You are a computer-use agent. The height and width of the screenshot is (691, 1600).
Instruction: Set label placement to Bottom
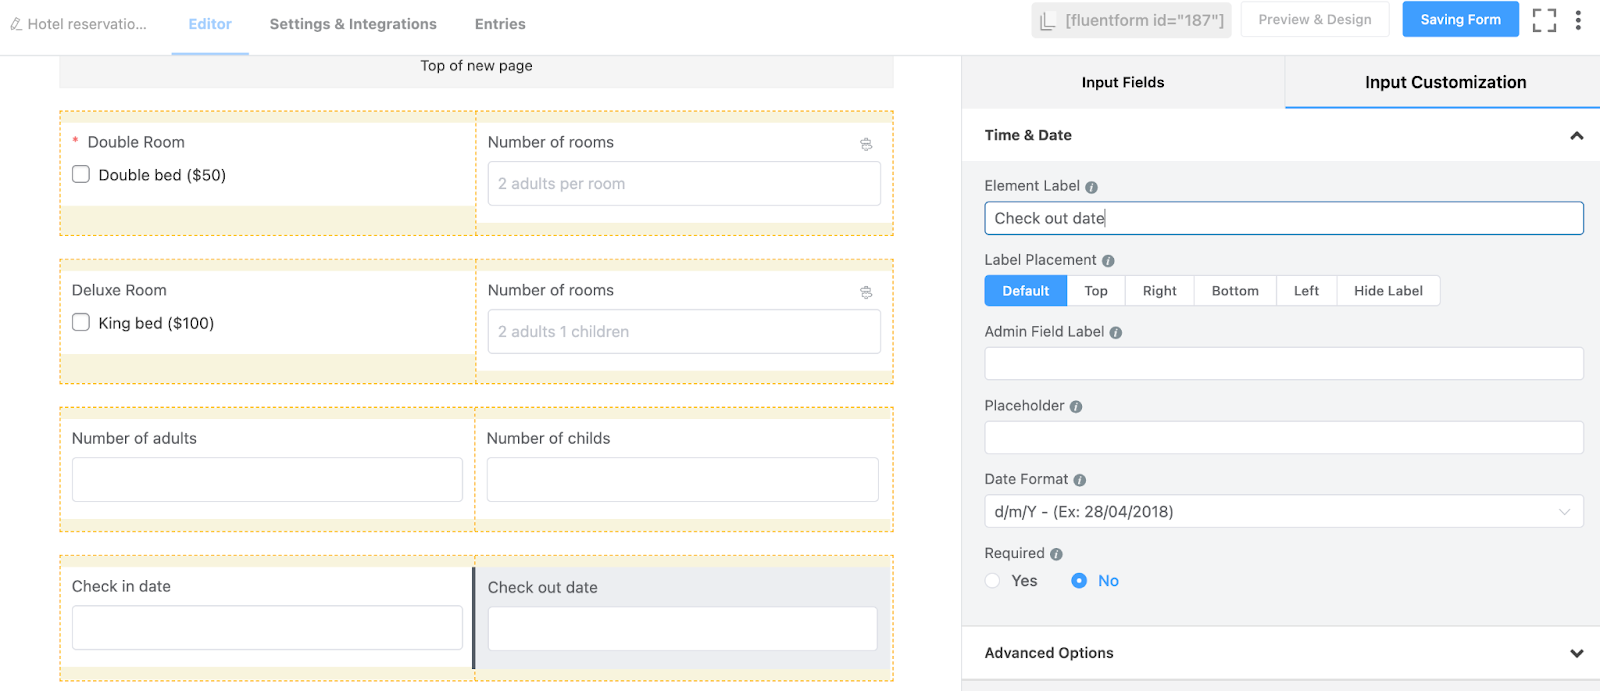point(1234,291)
